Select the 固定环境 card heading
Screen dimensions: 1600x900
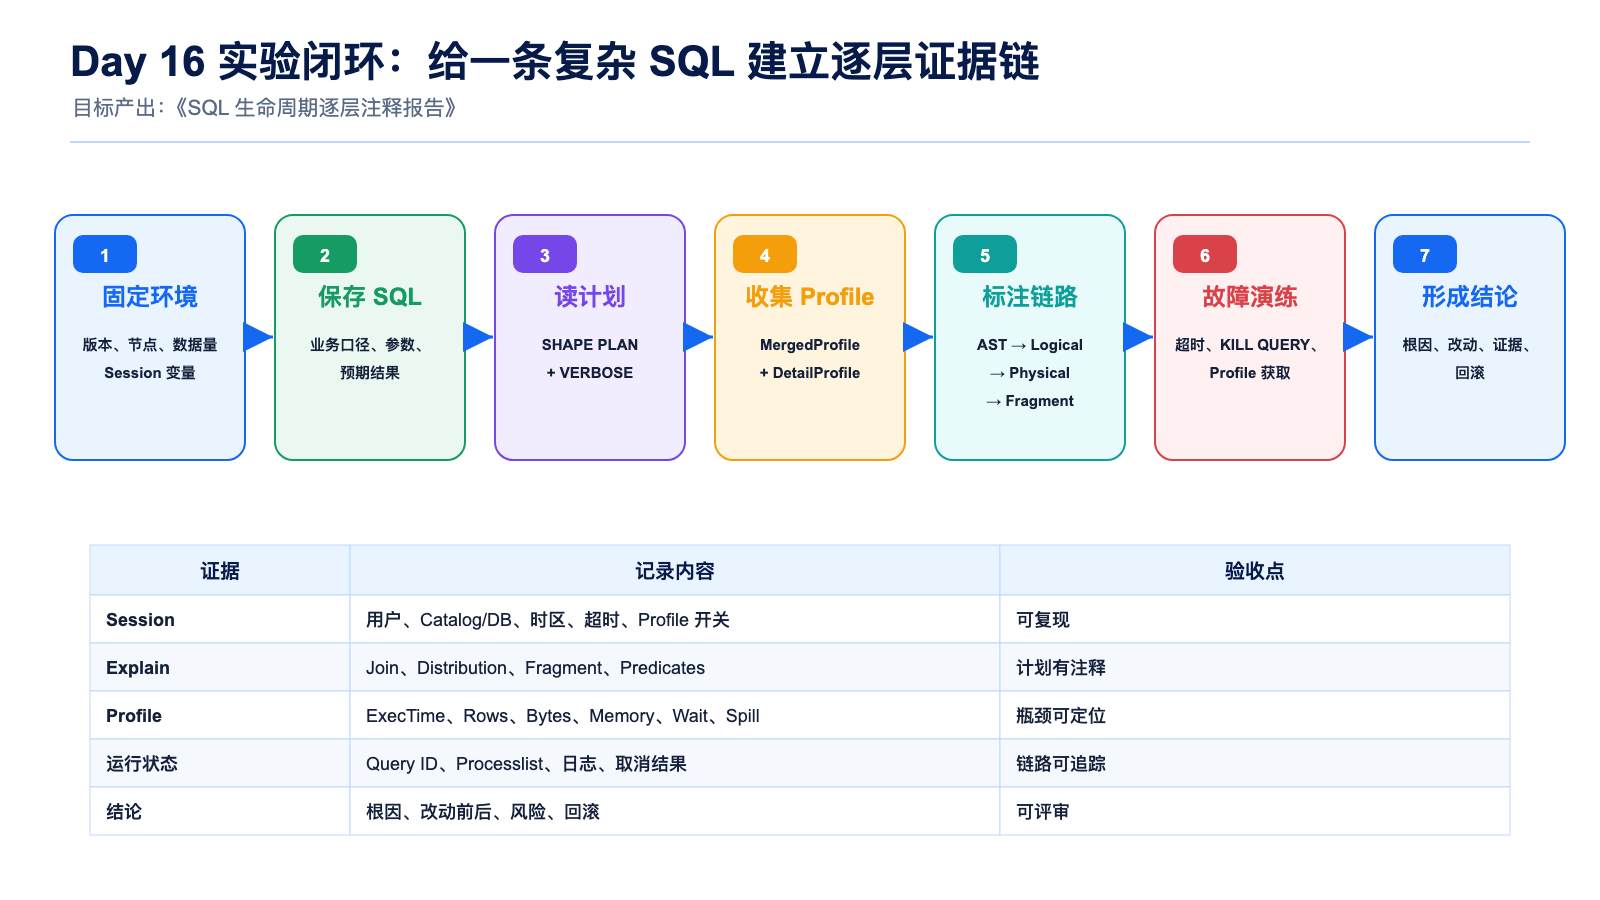[150, 297]
